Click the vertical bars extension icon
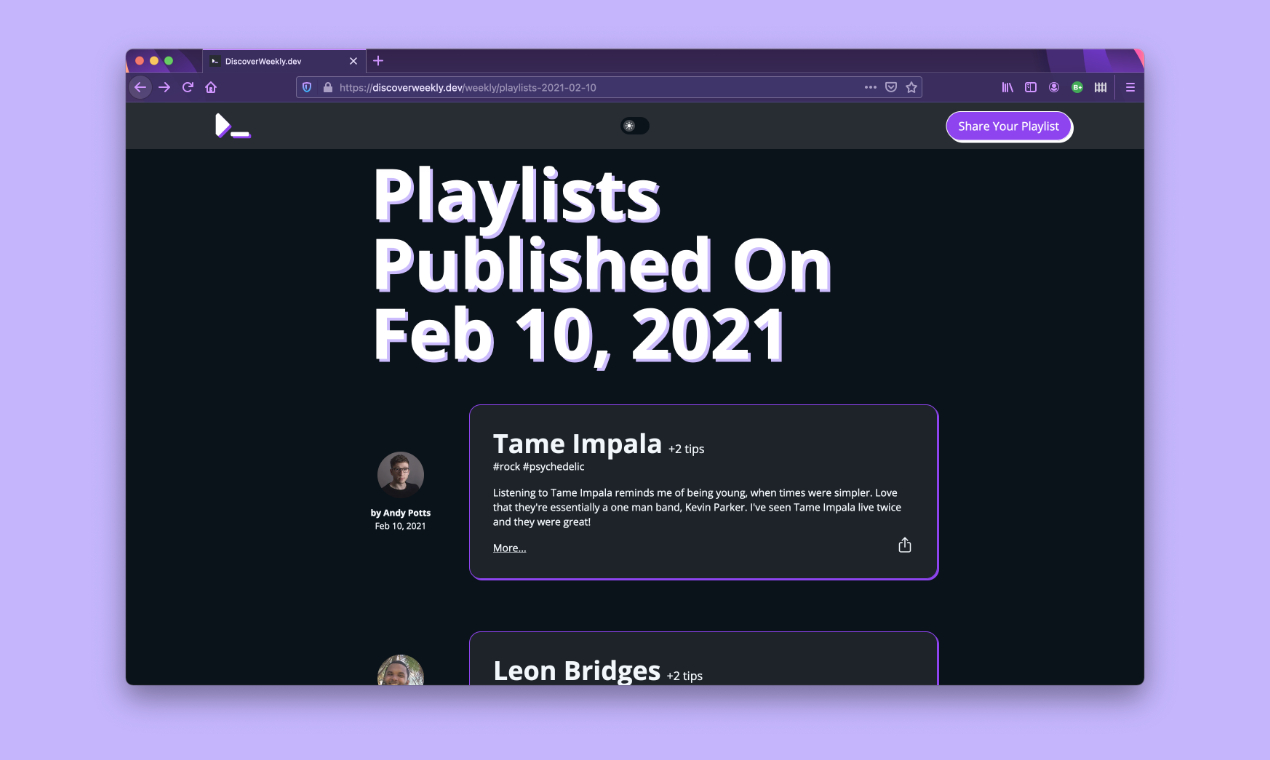 click(x=1100, y=87)
